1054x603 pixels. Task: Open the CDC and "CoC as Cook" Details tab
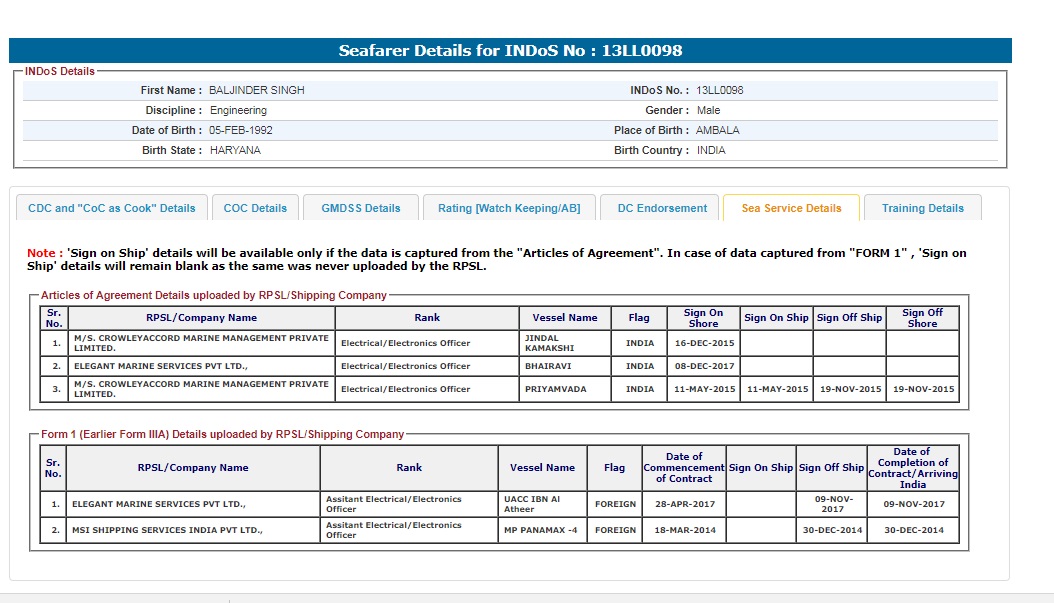tap(112, 208)
